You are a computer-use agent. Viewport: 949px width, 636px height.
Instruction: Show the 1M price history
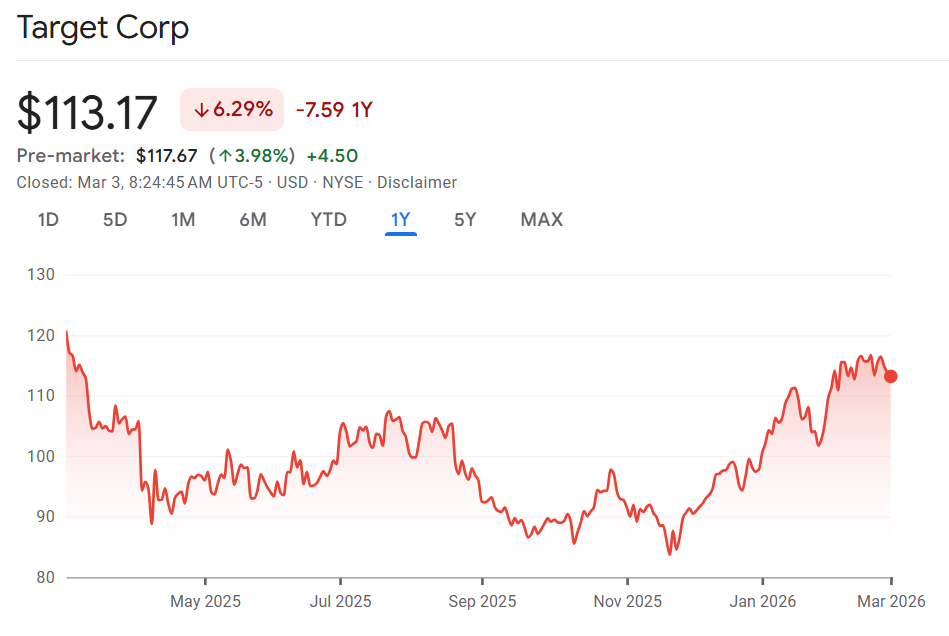point(183,219)
